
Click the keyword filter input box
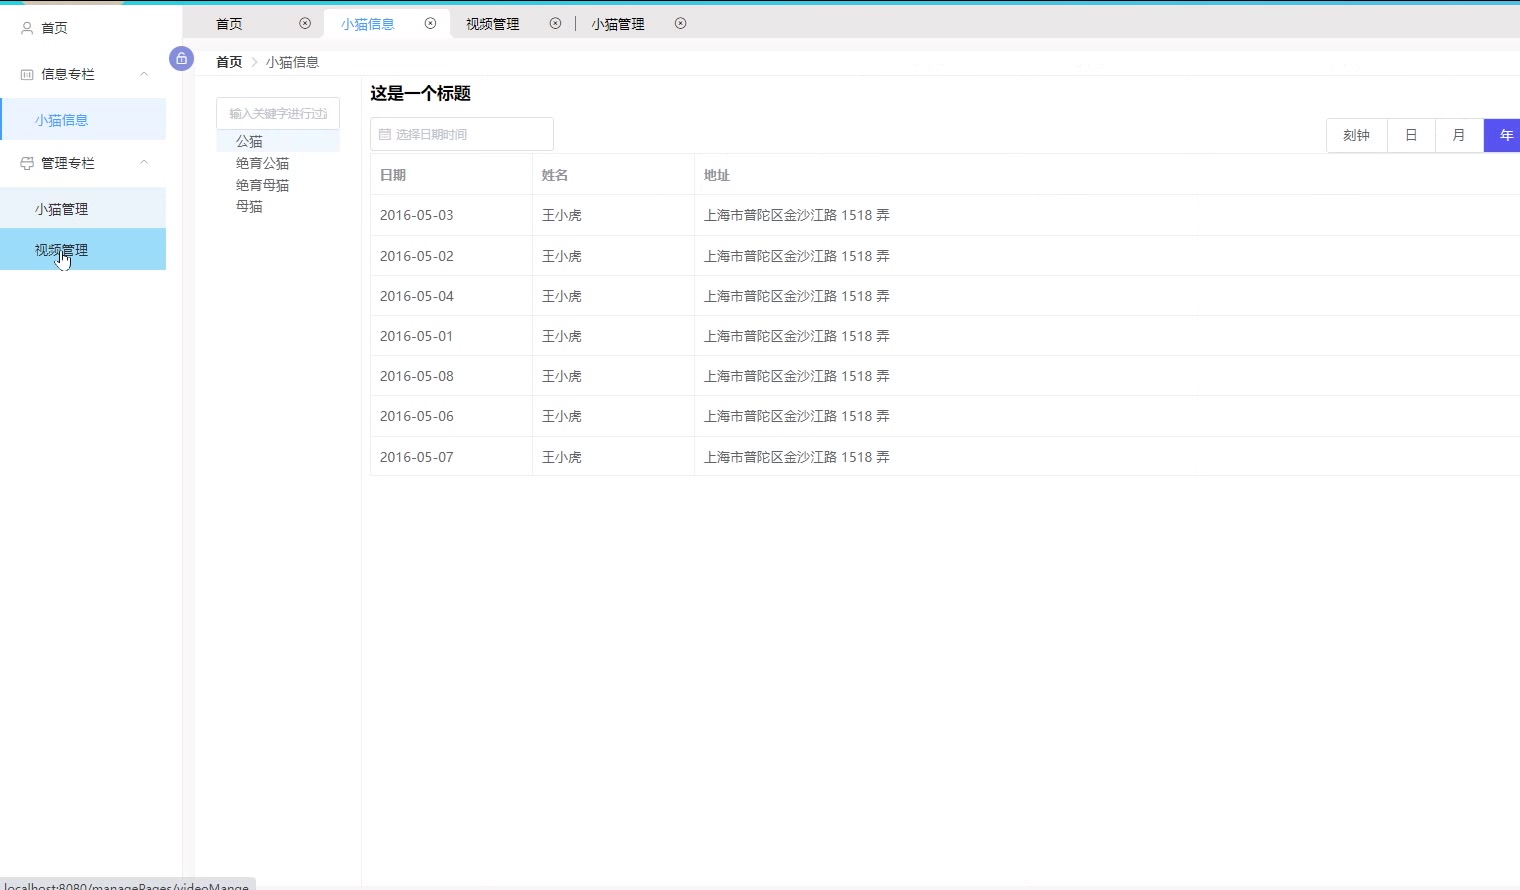pos(278,113)
